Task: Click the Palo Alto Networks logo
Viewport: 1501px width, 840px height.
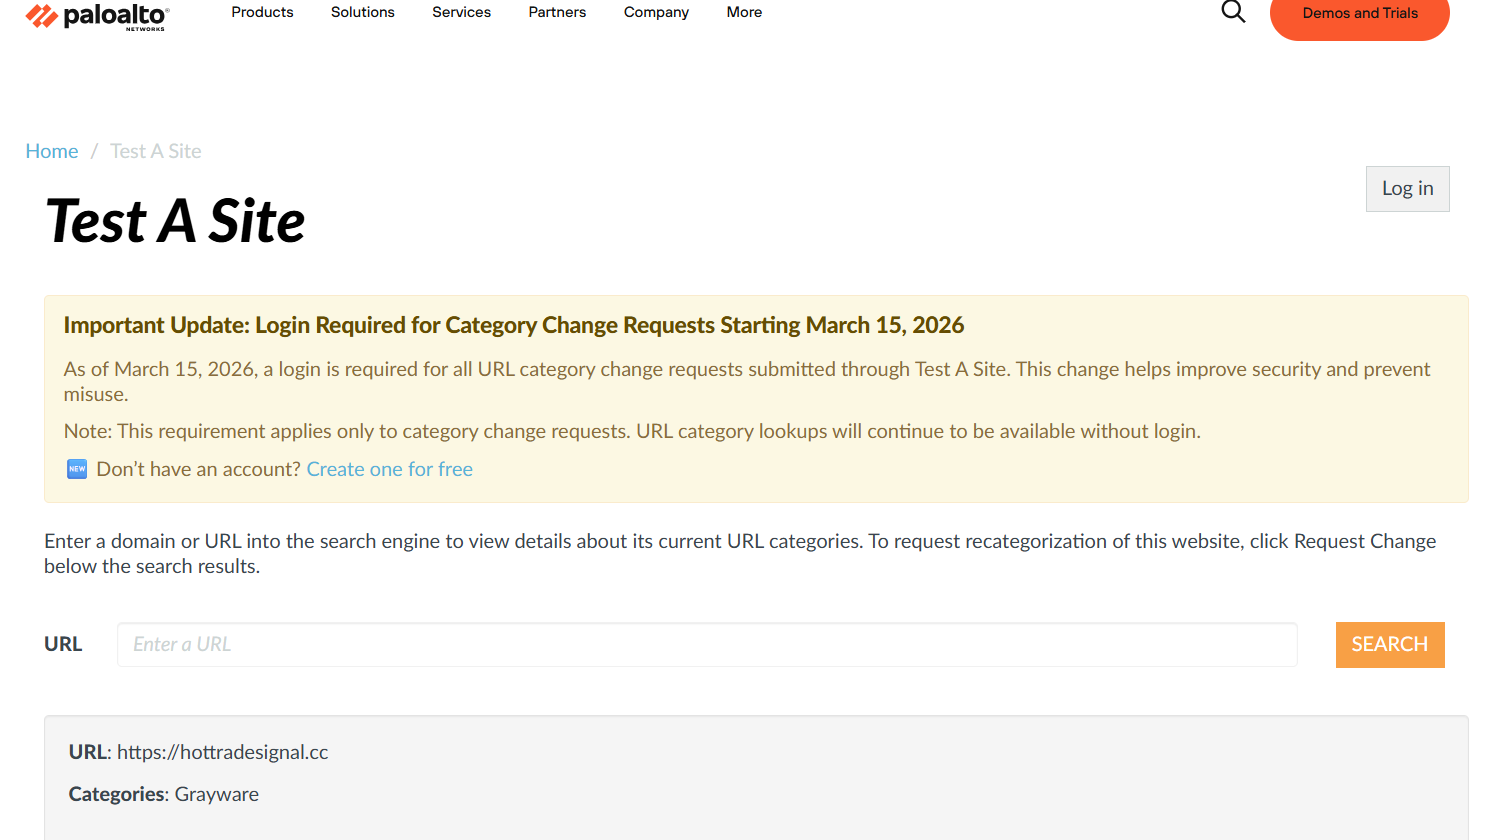Action: point(97,16)
